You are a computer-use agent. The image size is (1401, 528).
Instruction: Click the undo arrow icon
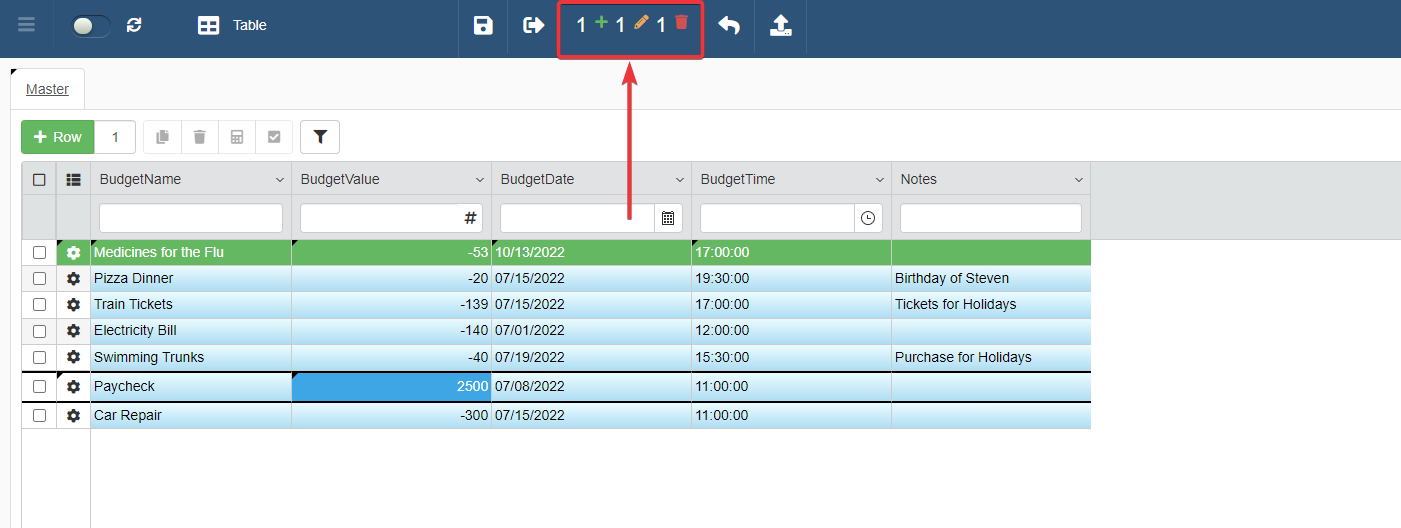729,26
